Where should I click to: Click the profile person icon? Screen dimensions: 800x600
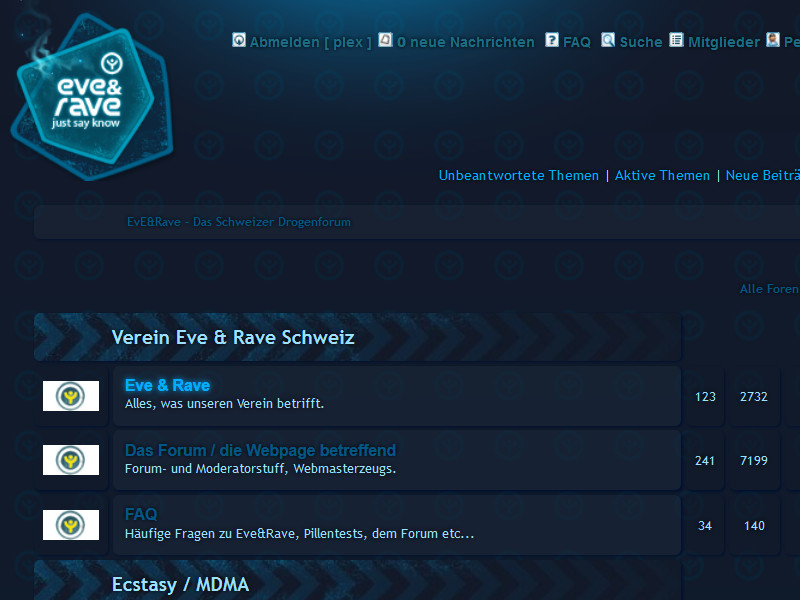click(772, 40)
